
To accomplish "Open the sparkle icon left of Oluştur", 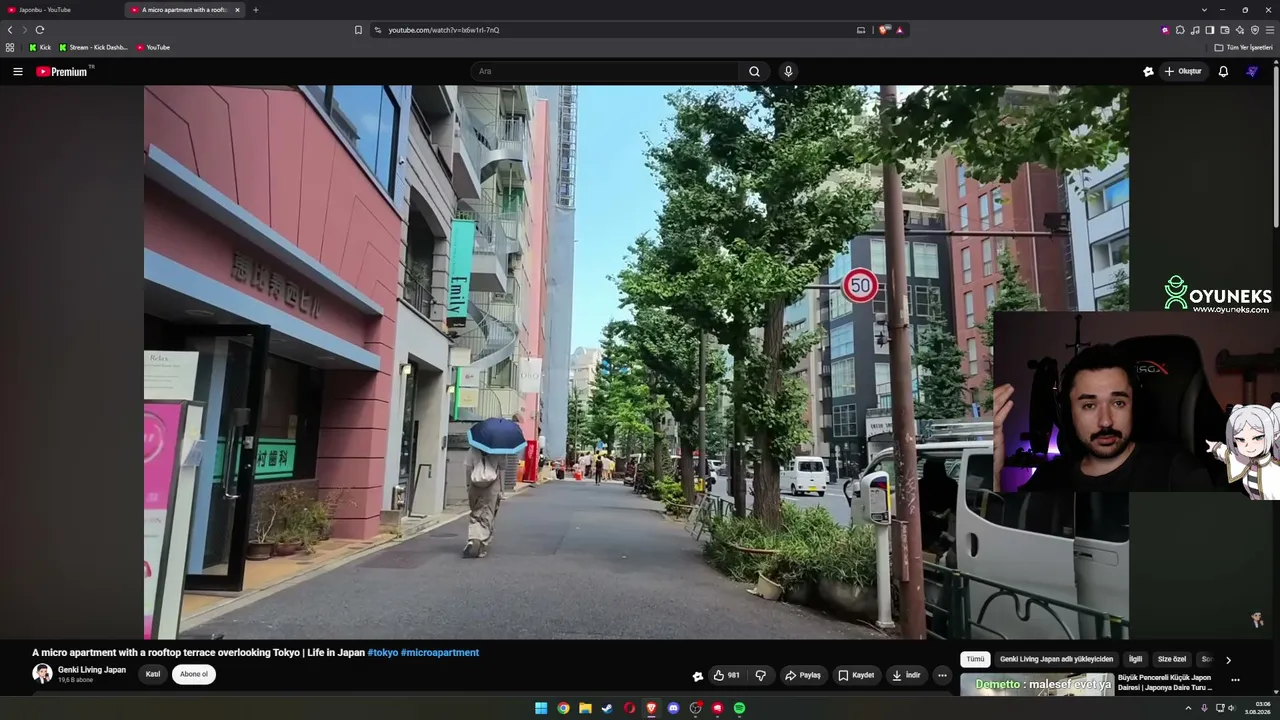I will click(x=1148, y=71).
